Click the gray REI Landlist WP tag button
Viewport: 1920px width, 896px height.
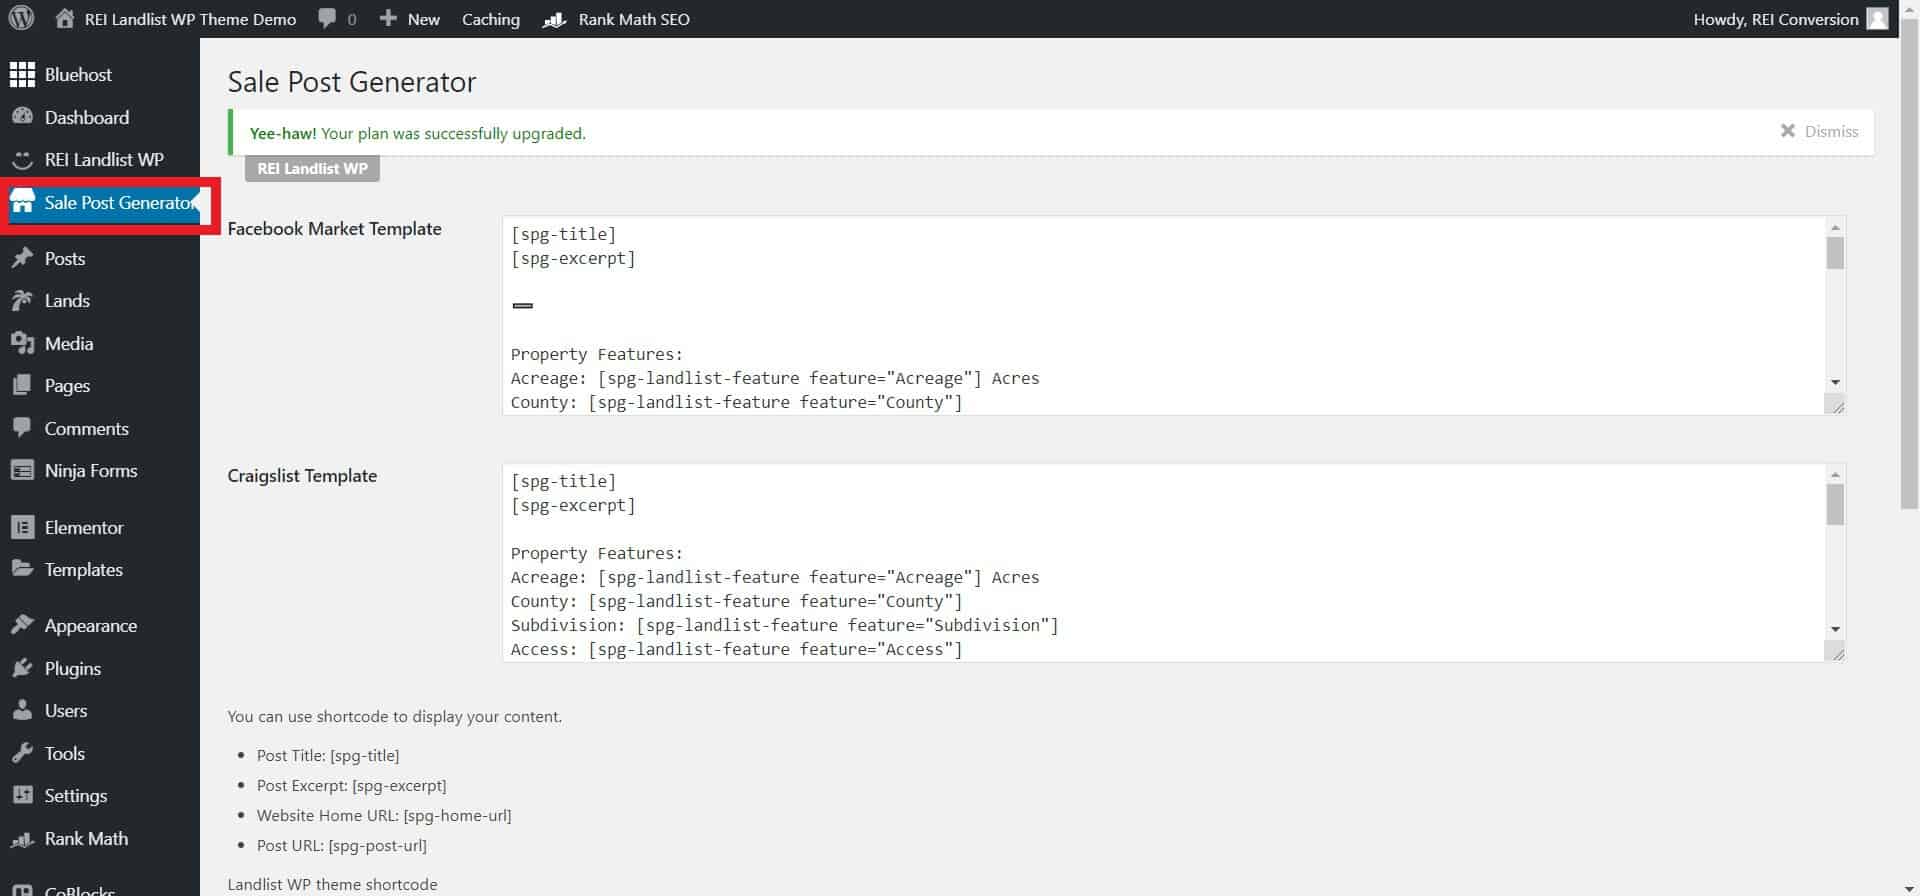(312, 168)
